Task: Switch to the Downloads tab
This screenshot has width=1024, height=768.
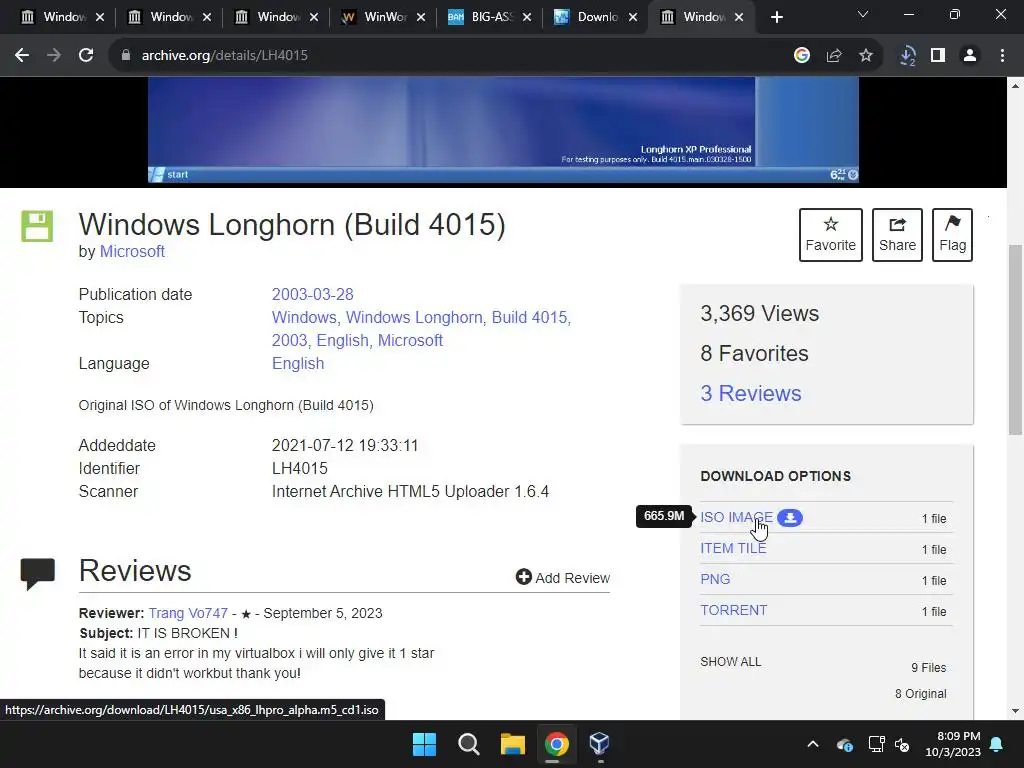Action: (x=596, y=17)
